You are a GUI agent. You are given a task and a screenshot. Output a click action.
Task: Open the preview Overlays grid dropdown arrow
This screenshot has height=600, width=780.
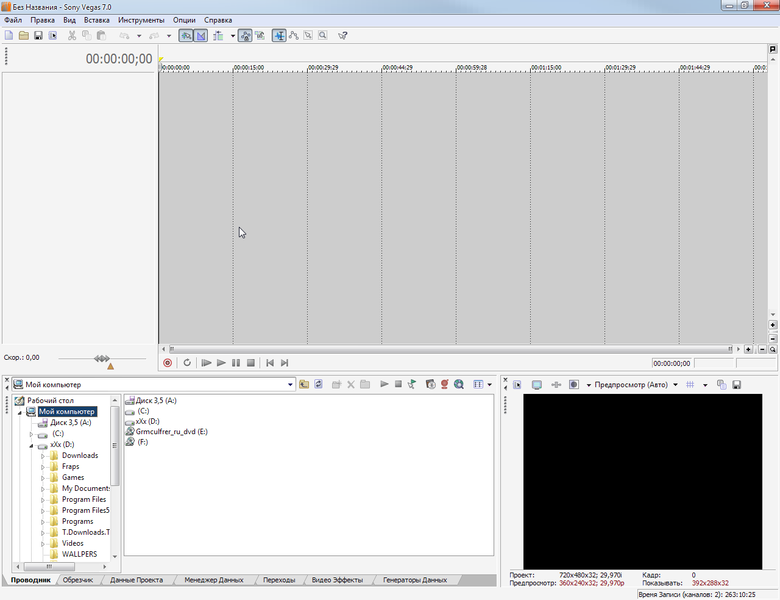point(705,385)
